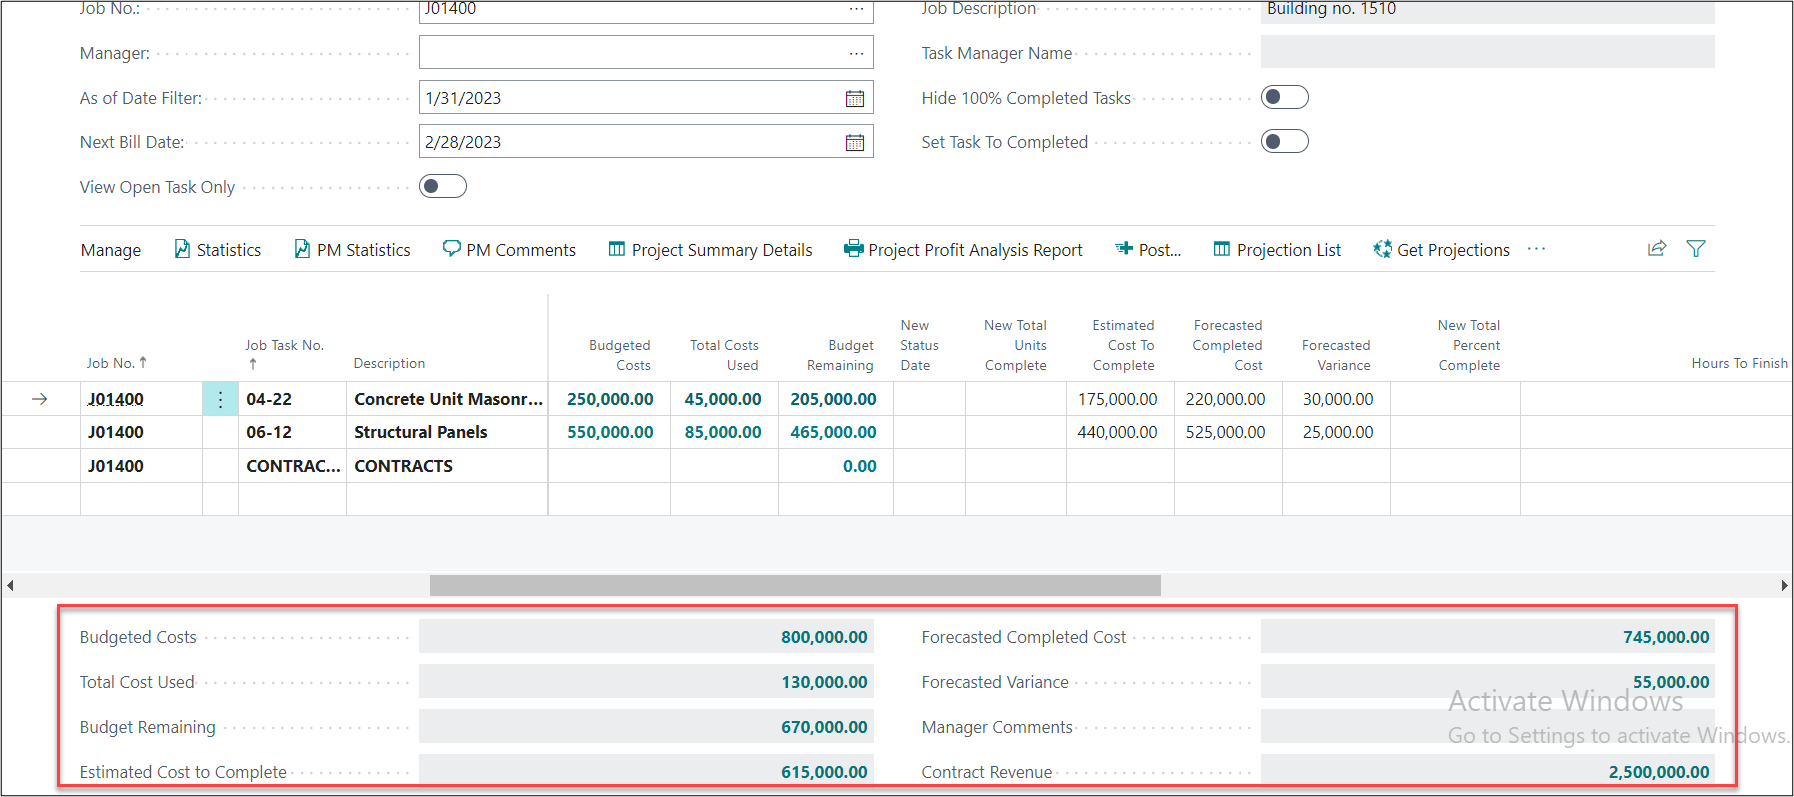This screenshot has height=797, width=1794.
Task: Open calendar picker for Next Bill Date
Action: [x=854, y=142]
